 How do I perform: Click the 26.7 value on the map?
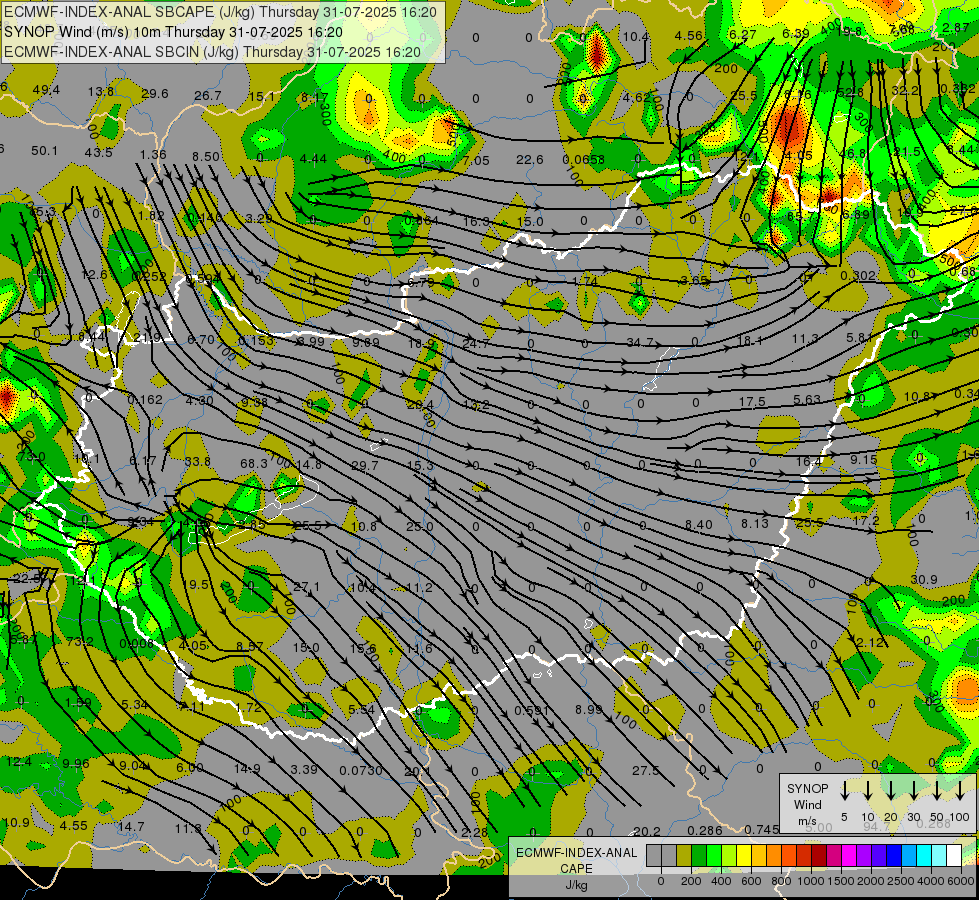pyautogui.click(x=208, y=96)
